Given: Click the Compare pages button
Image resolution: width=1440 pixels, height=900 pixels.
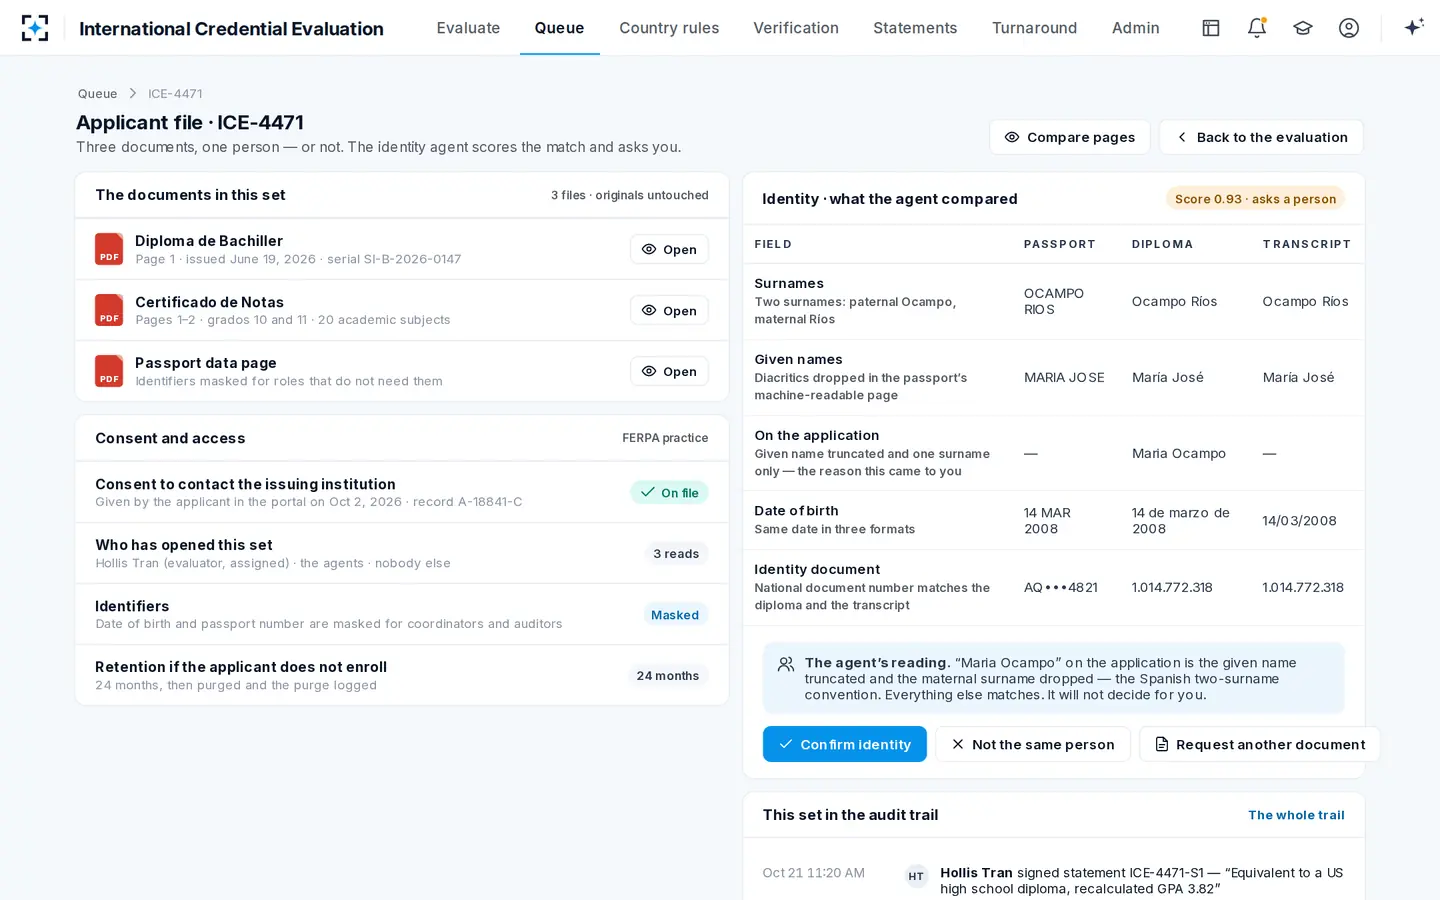Looking at the screenshot, I should tap(1069, 137).
